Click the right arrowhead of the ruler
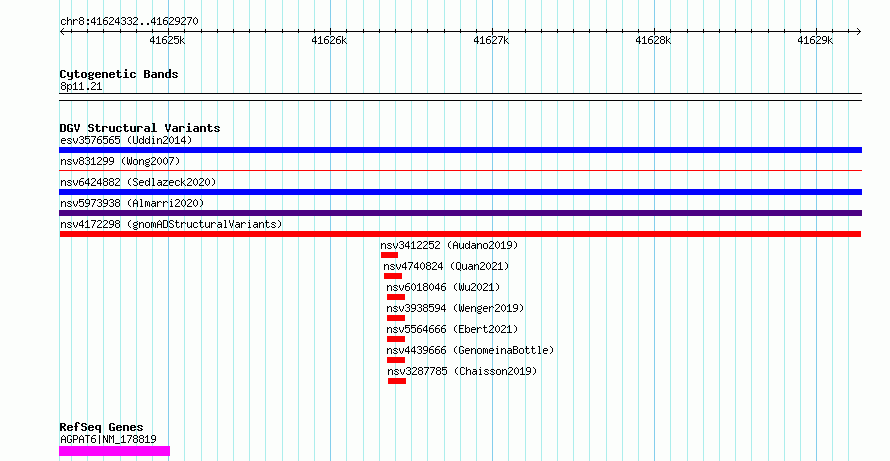This screenshot has height=461, width=890. pyautogui.click(x=859, y=32)
